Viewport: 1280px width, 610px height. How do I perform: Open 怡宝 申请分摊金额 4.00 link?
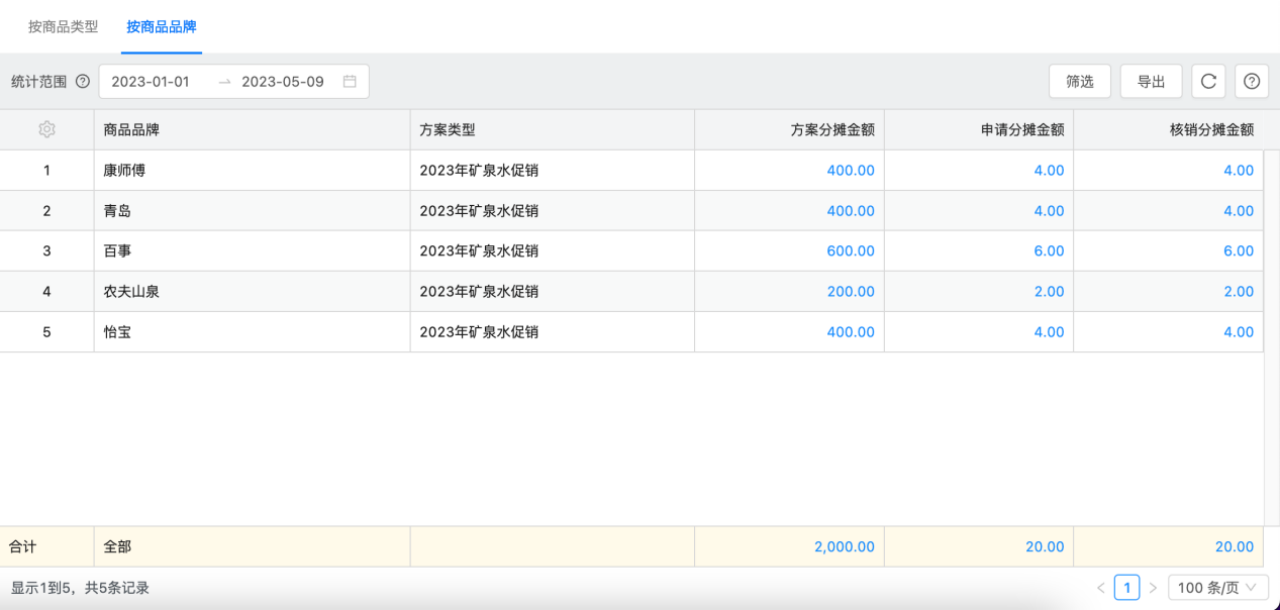tap(1049, 332)
